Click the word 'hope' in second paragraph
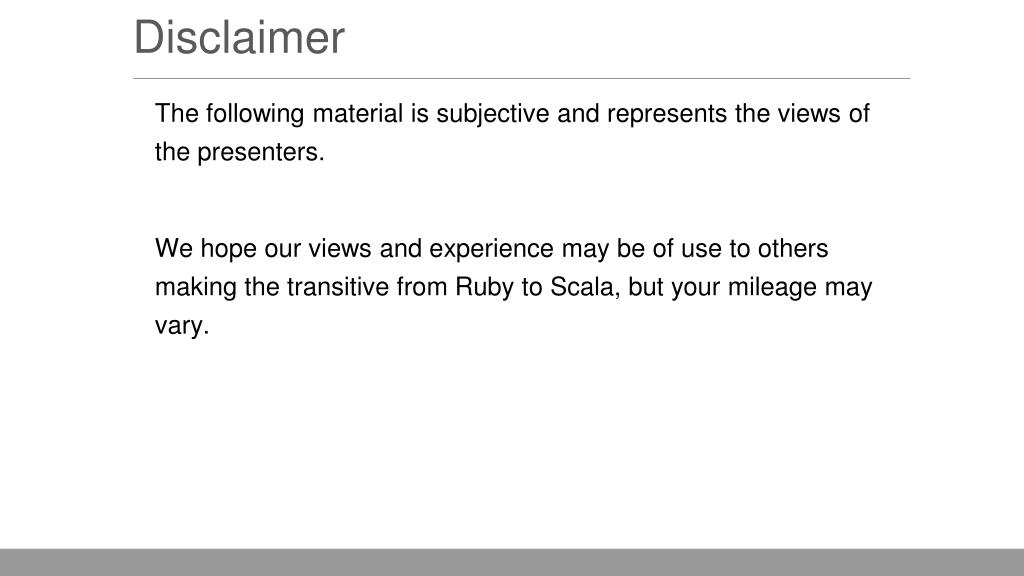The image size is (1024, 576). (229, 249)
